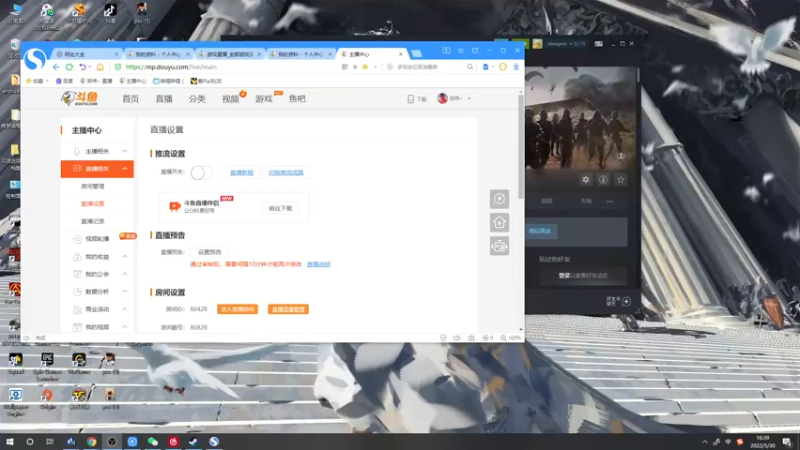Click the purple undo-close-tab arrow

pos(82,67)
